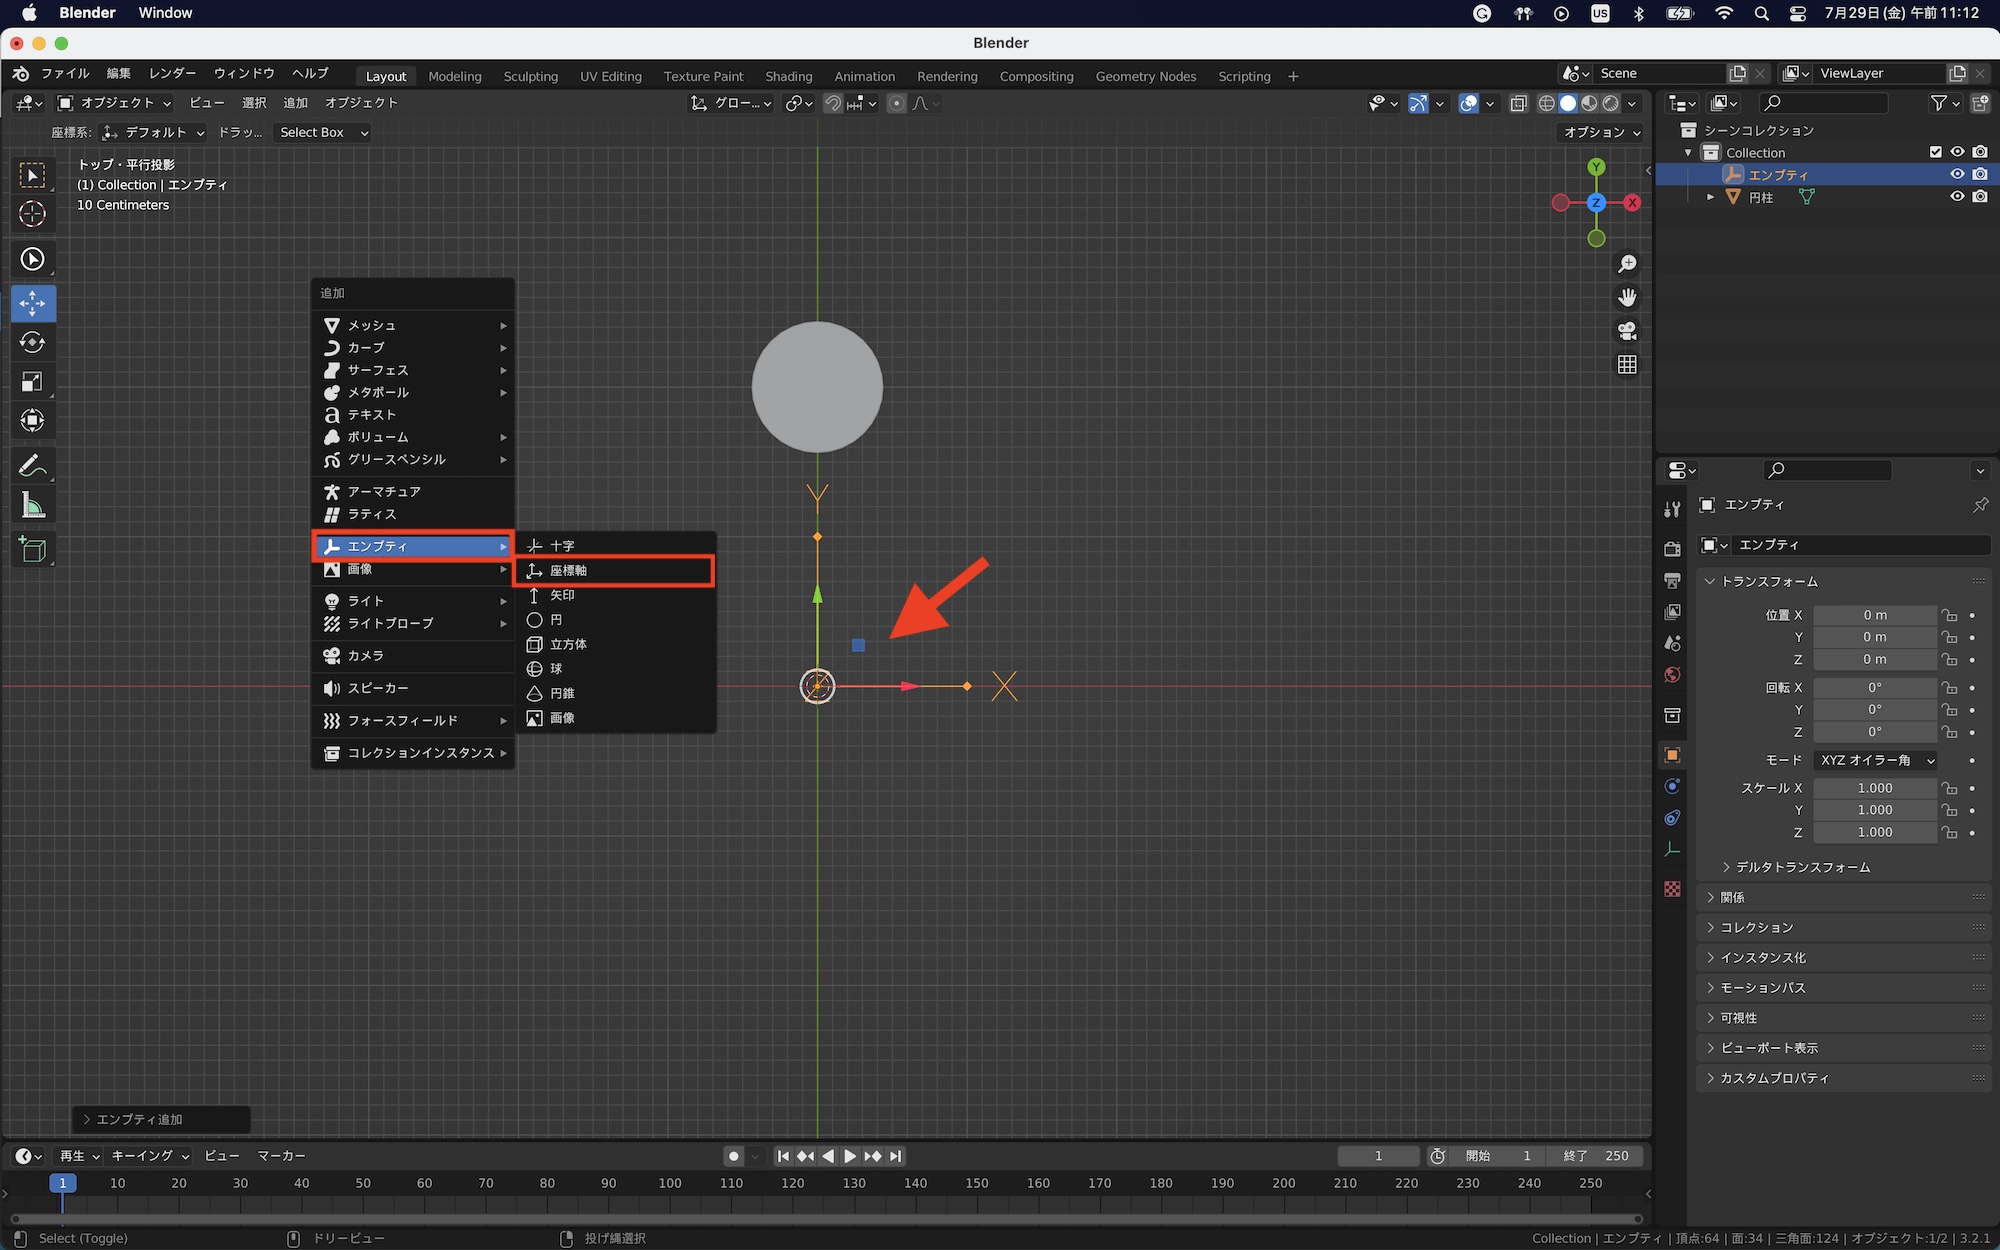
Task: Open the オプション button in viewport header
Action: pyautogui.click(x=1602, y=132)
